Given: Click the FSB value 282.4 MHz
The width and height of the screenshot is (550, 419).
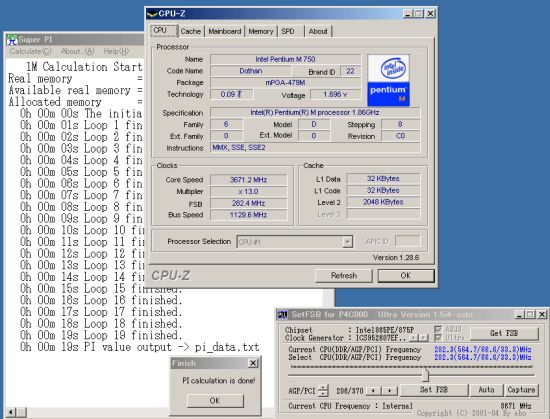Looking at the screenshot, I should click(x=249, y=203).
